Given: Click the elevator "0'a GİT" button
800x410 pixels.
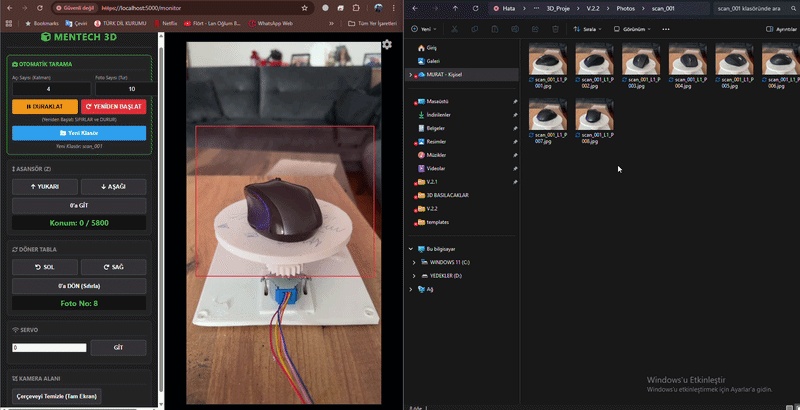Looking at the screenshot, I should click(x=79, y=206).
